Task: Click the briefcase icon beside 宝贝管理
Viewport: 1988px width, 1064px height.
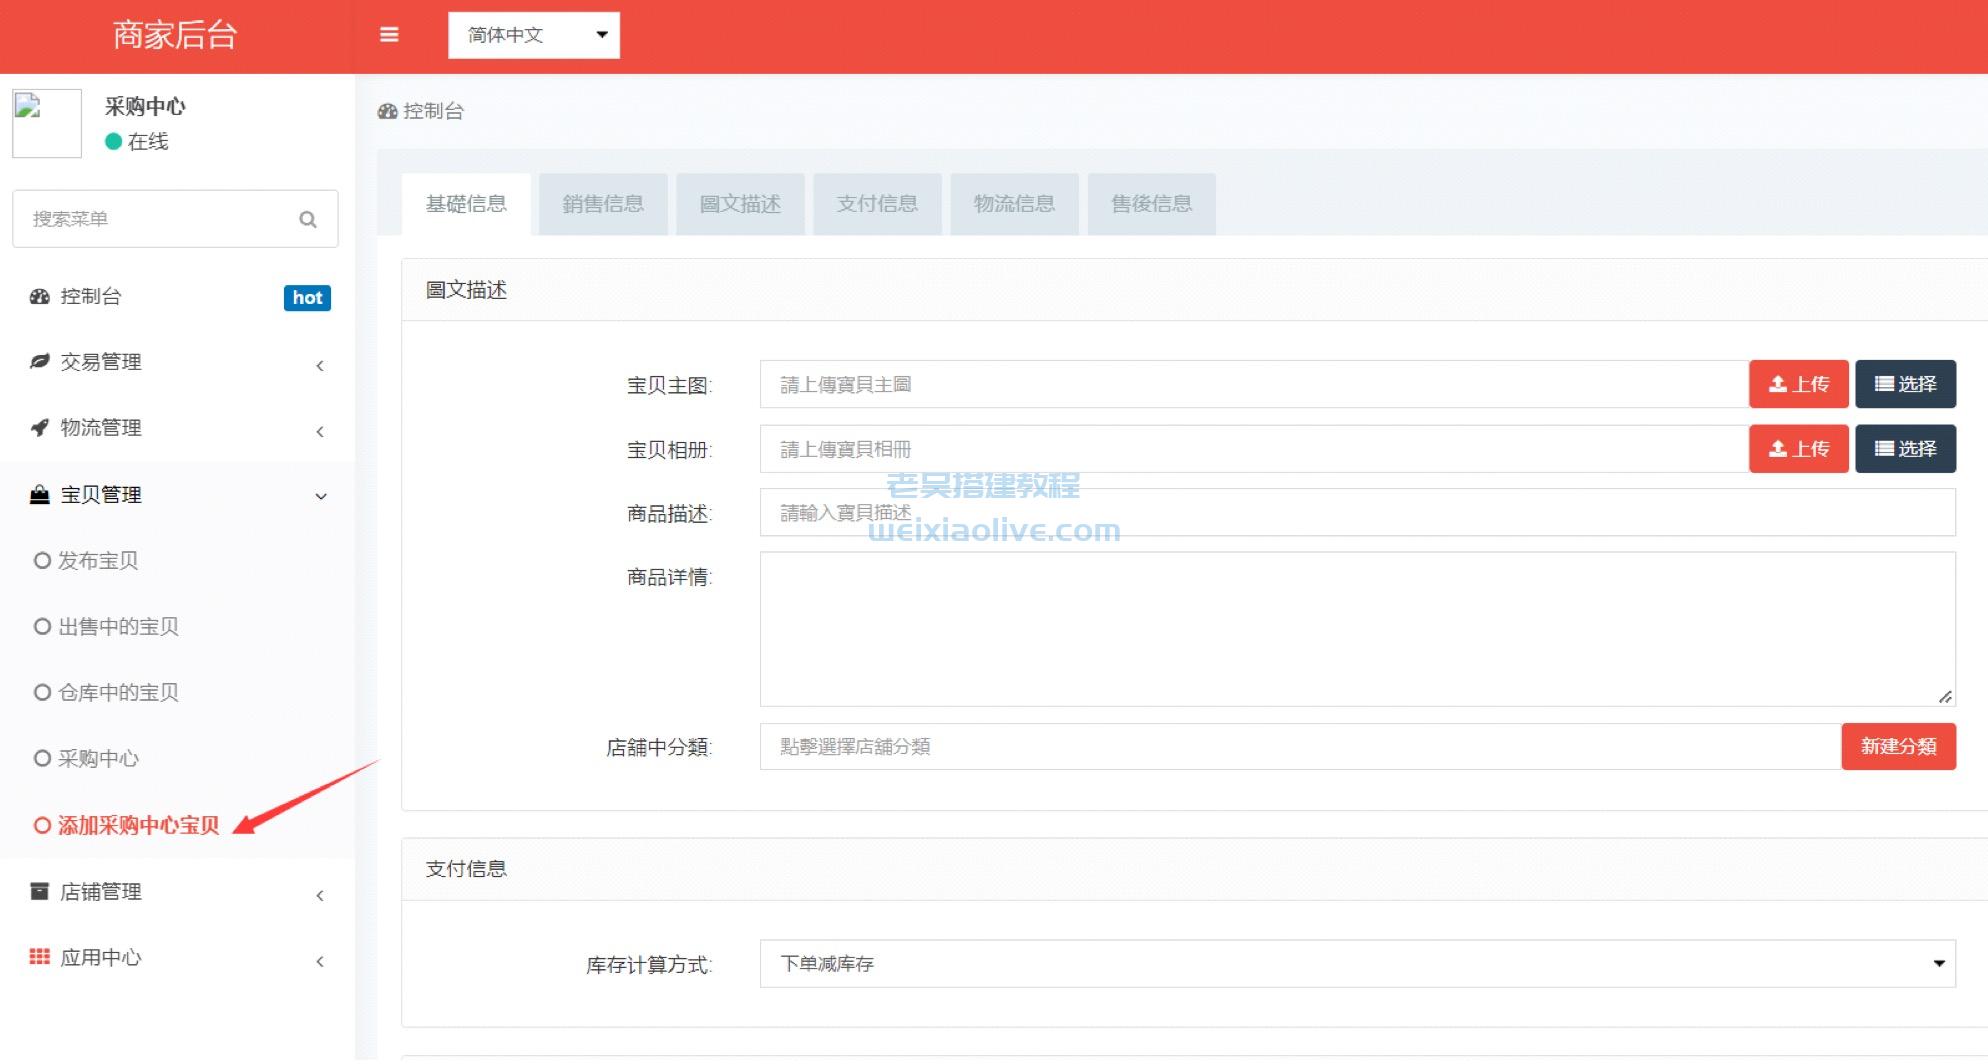Action: [38, 494]
